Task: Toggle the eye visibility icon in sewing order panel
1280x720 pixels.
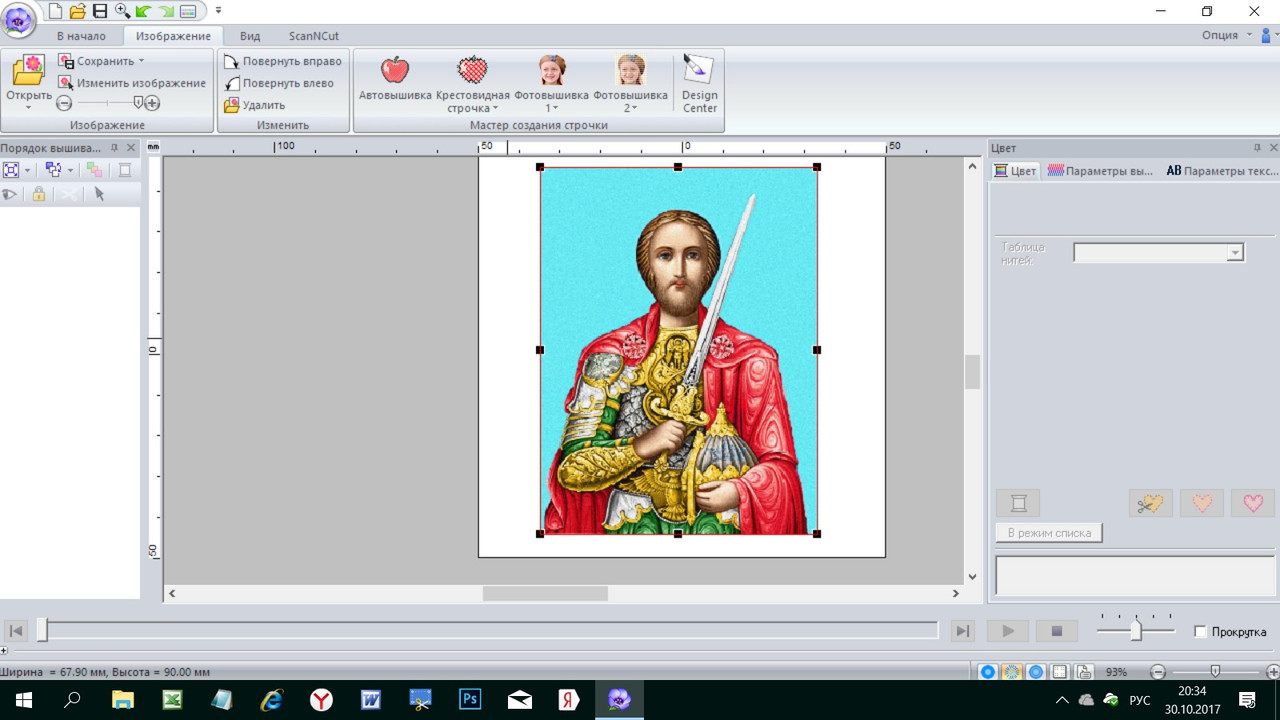Action: tap(11, 194)
